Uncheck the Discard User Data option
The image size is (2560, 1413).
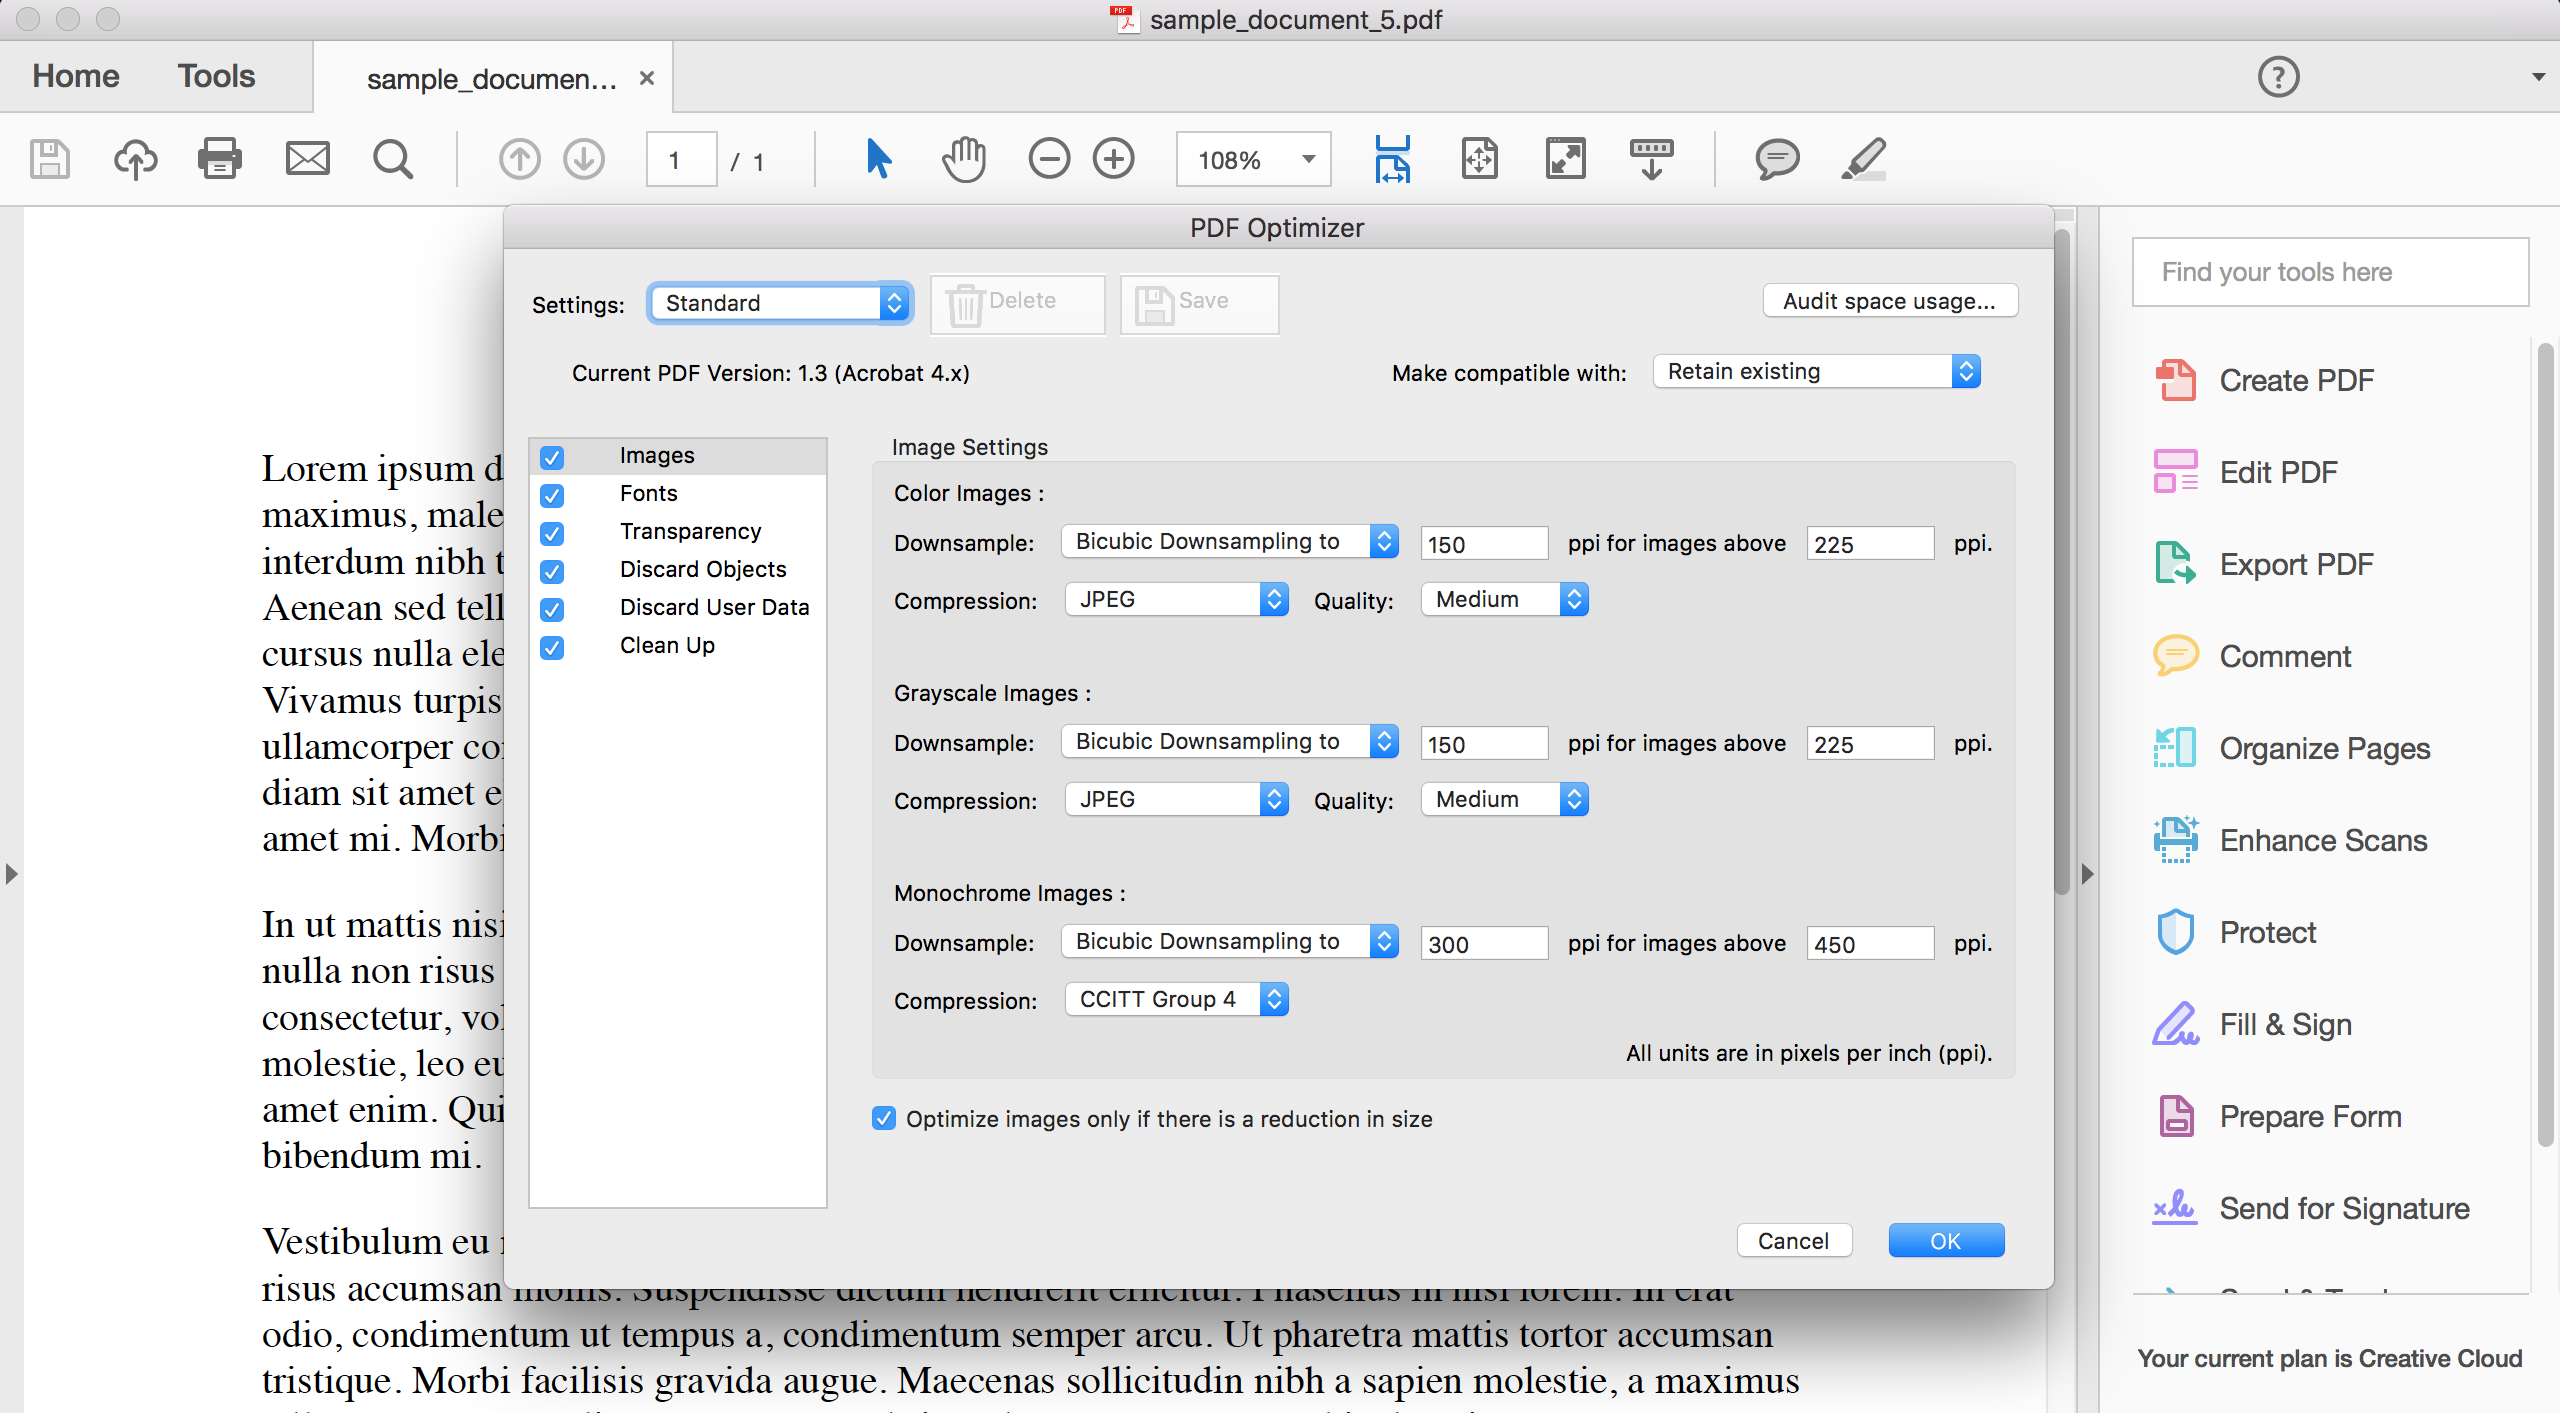(x=552, y=609)
